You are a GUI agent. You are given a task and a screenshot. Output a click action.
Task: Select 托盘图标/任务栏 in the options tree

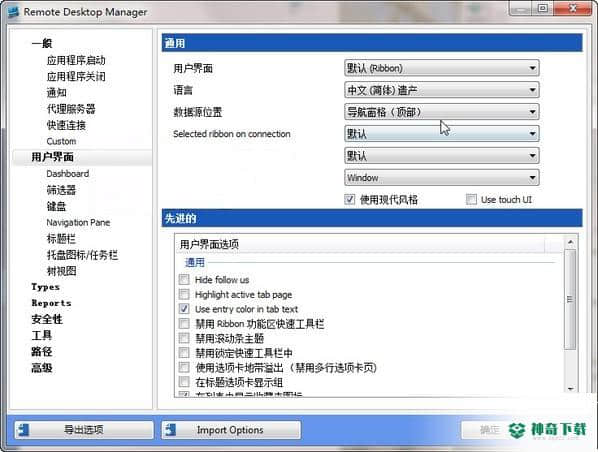82,255
